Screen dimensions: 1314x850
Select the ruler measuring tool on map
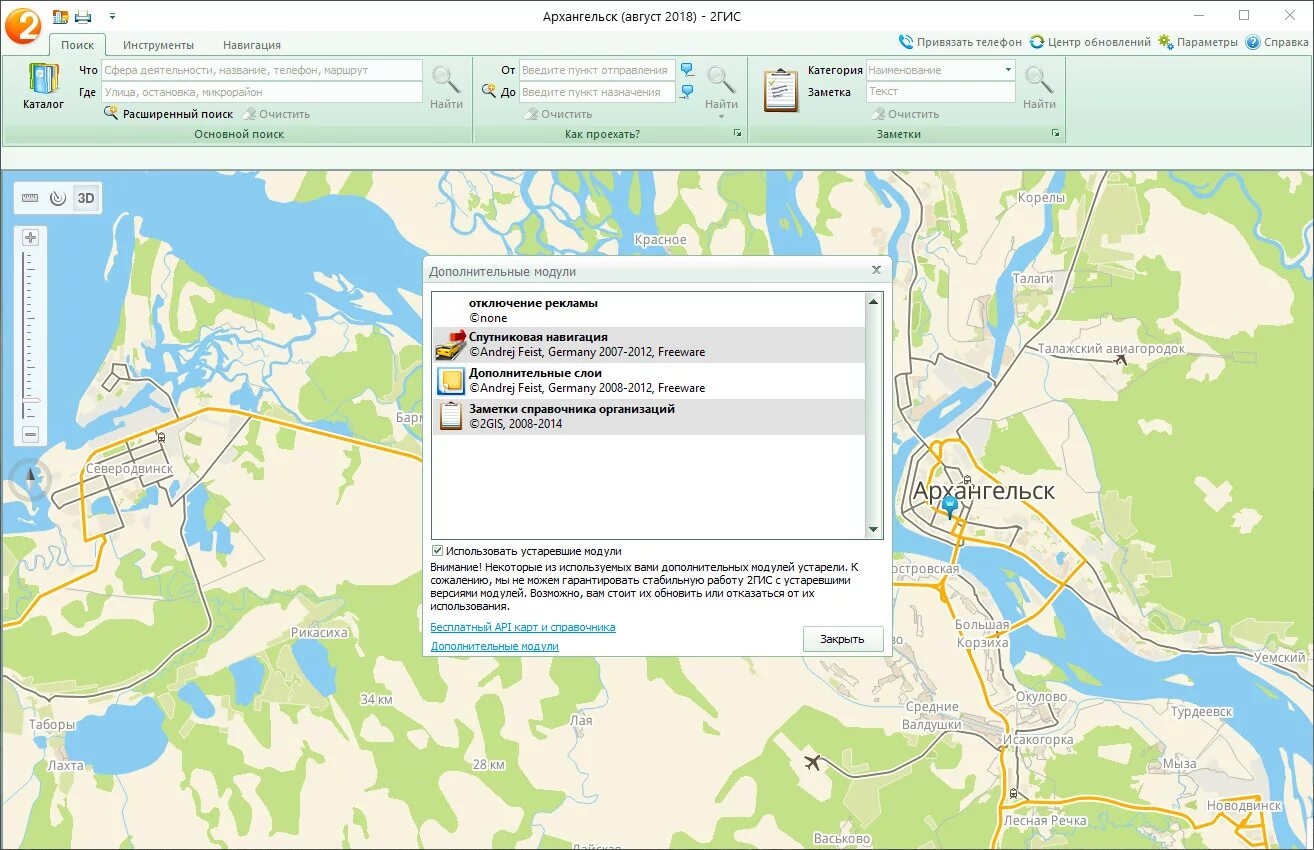tap(30, 198)
